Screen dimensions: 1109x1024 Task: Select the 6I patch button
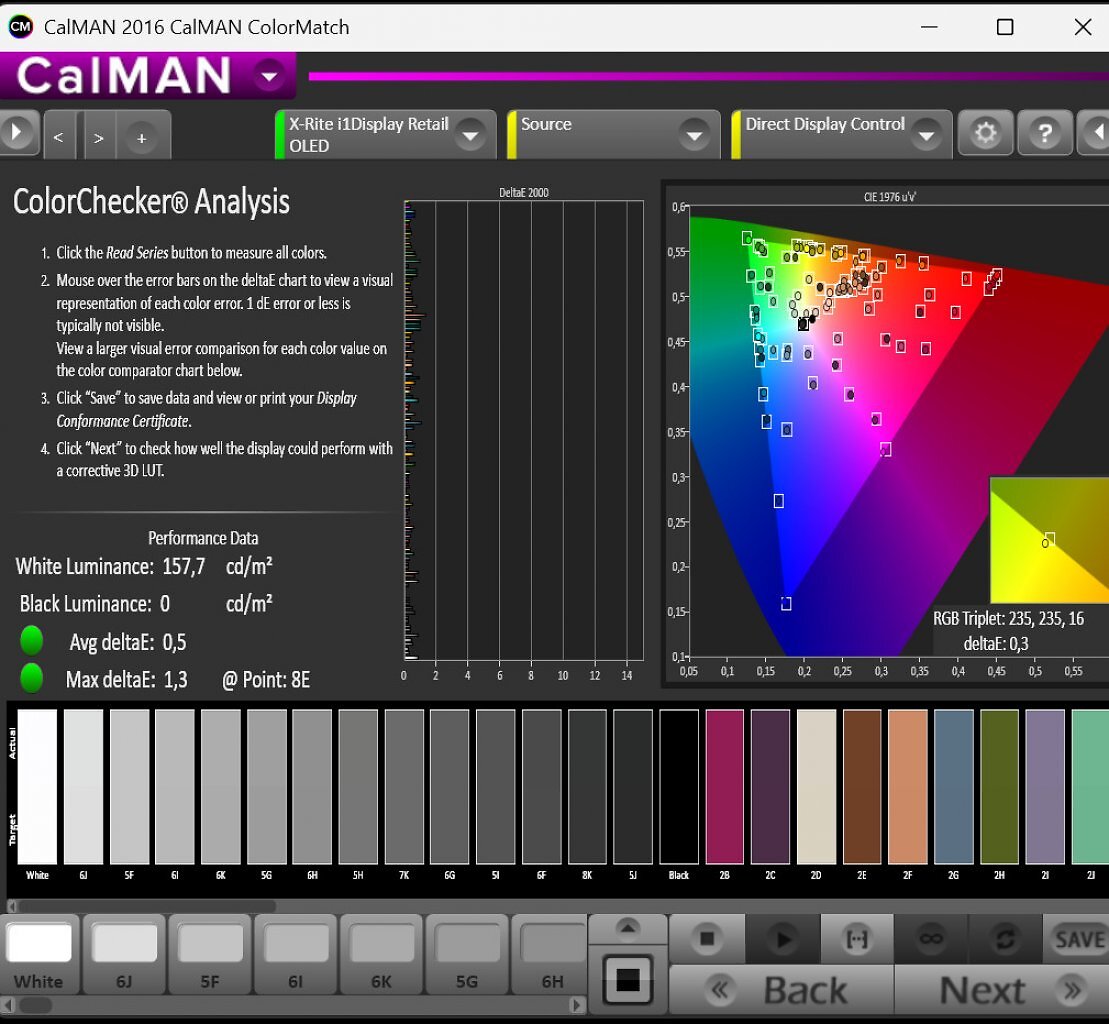pos(296,955)
